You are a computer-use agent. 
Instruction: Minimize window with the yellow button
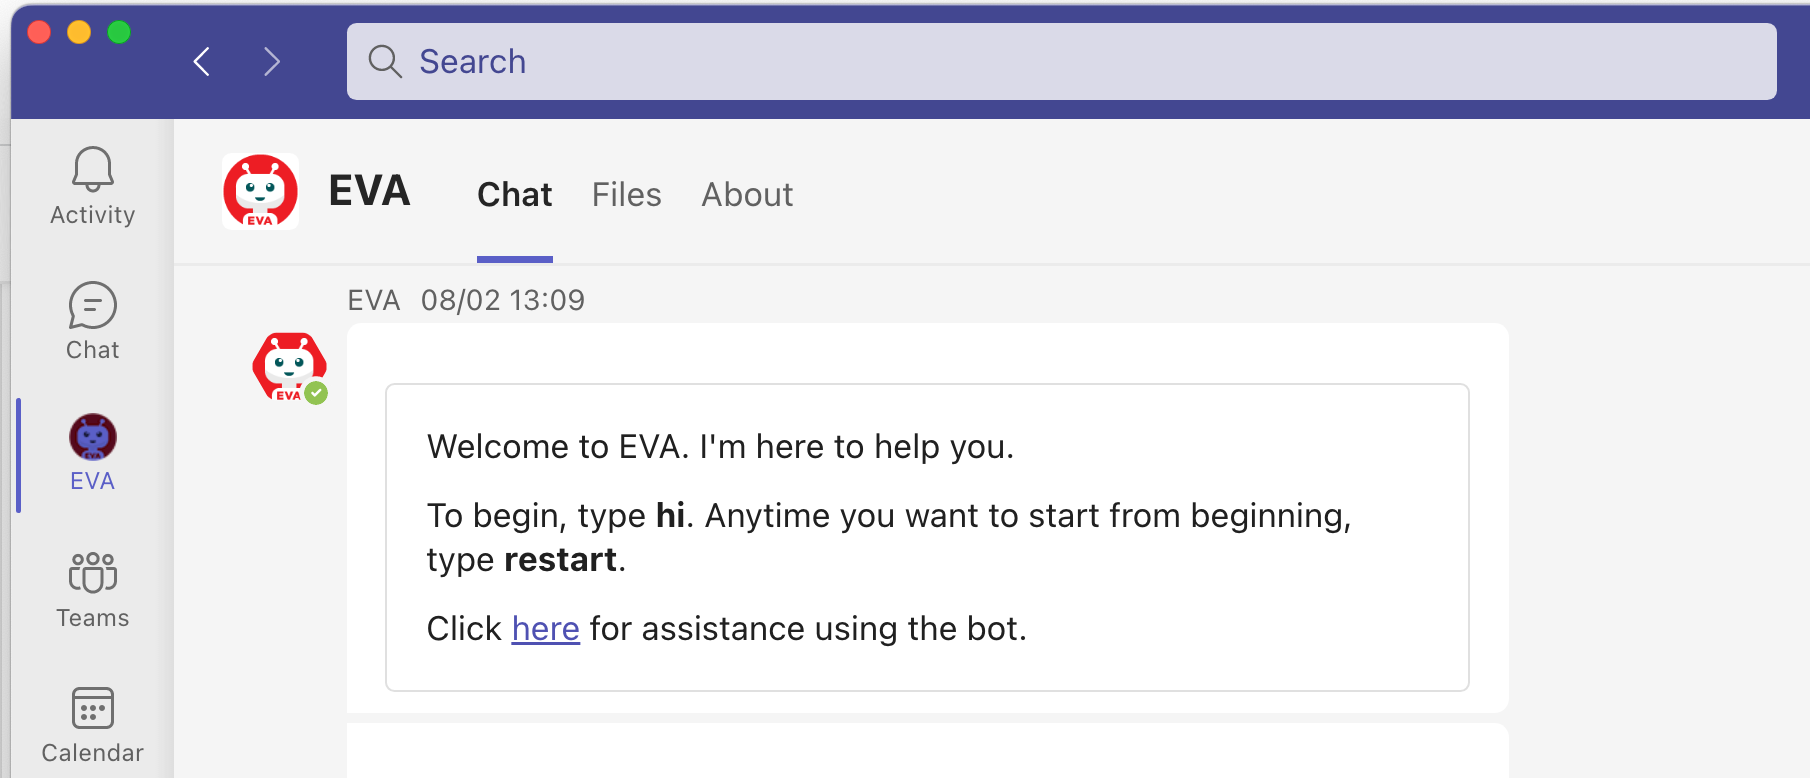tap(79, 32)
